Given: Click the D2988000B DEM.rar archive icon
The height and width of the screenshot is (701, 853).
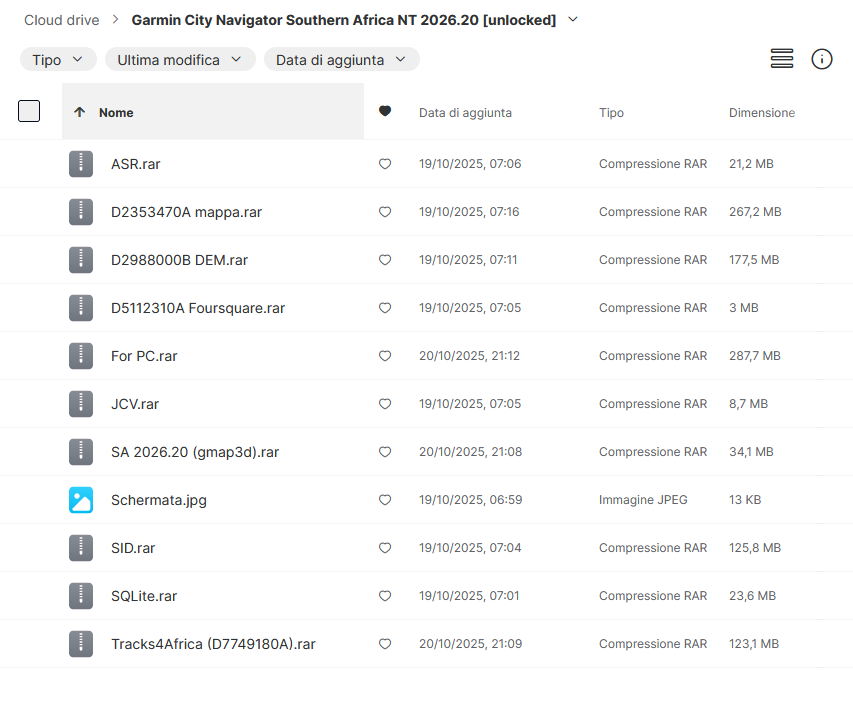Looking at the screenshot, I should (x=81, y=260).
